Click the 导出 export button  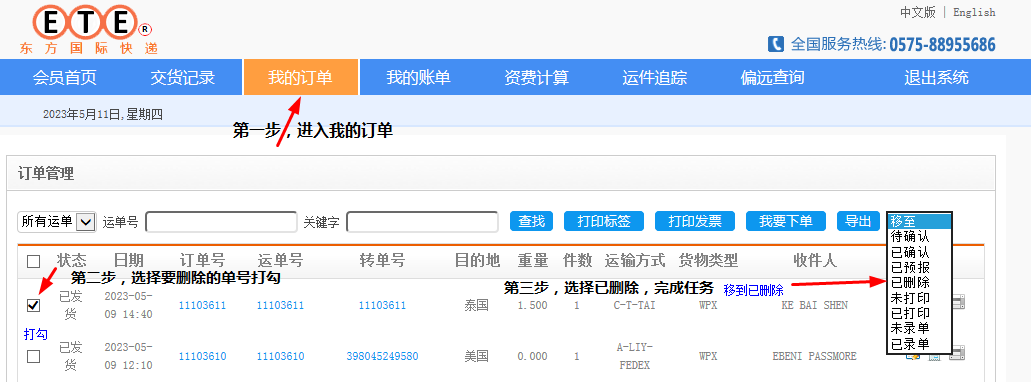pos(858,222)
